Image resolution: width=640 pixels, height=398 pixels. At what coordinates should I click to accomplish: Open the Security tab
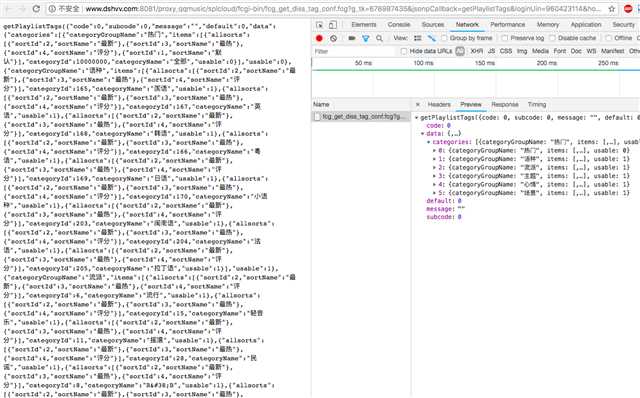(623, 25)
